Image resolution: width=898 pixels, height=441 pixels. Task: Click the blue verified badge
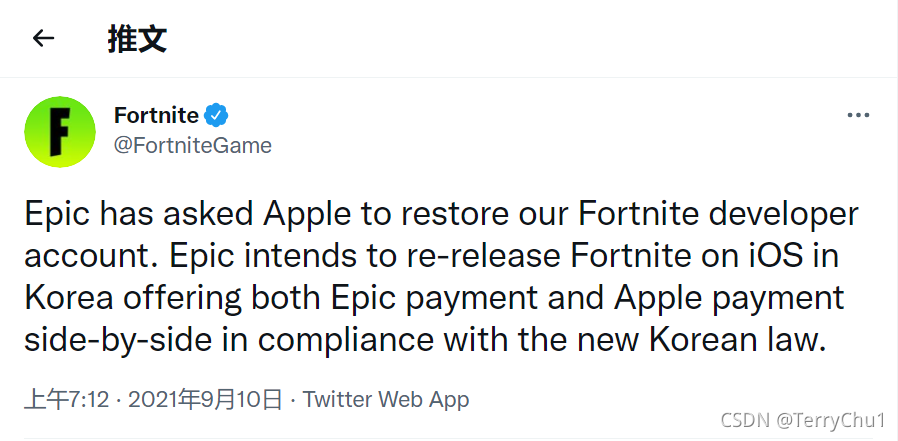tap(216, 115)
